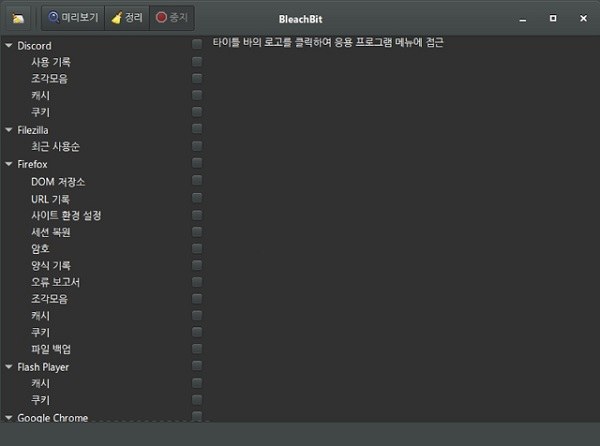Select the Filezilla tree label
Image resolution: width=600 pixels, height=446 pixels.
33,130
